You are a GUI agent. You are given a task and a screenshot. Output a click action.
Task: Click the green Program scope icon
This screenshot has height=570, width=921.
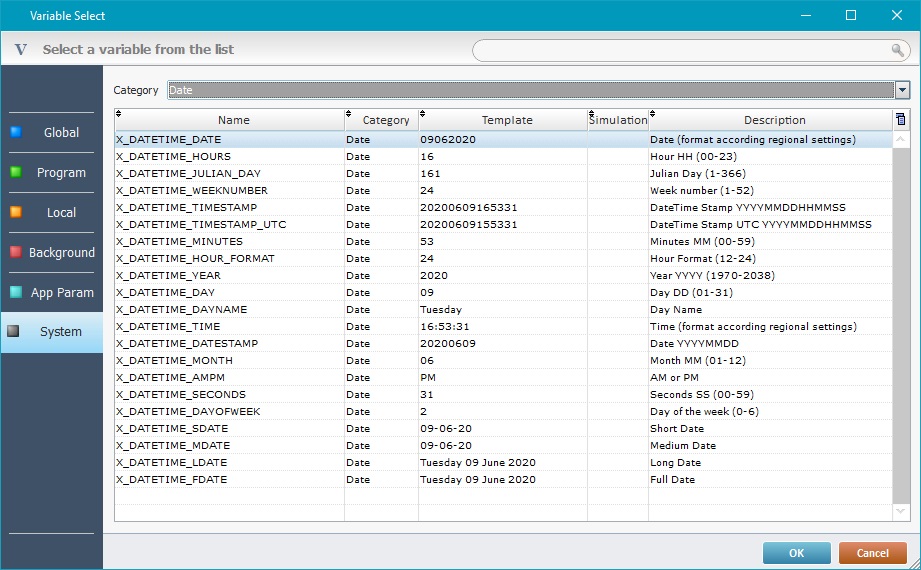(x=15, y=171)
